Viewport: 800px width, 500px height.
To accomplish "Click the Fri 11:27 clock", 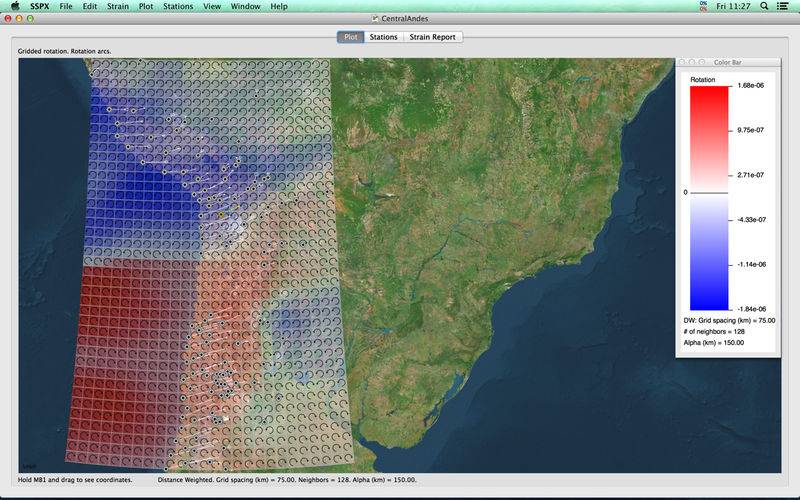I will pyautogui.click(x=733, y=6).
